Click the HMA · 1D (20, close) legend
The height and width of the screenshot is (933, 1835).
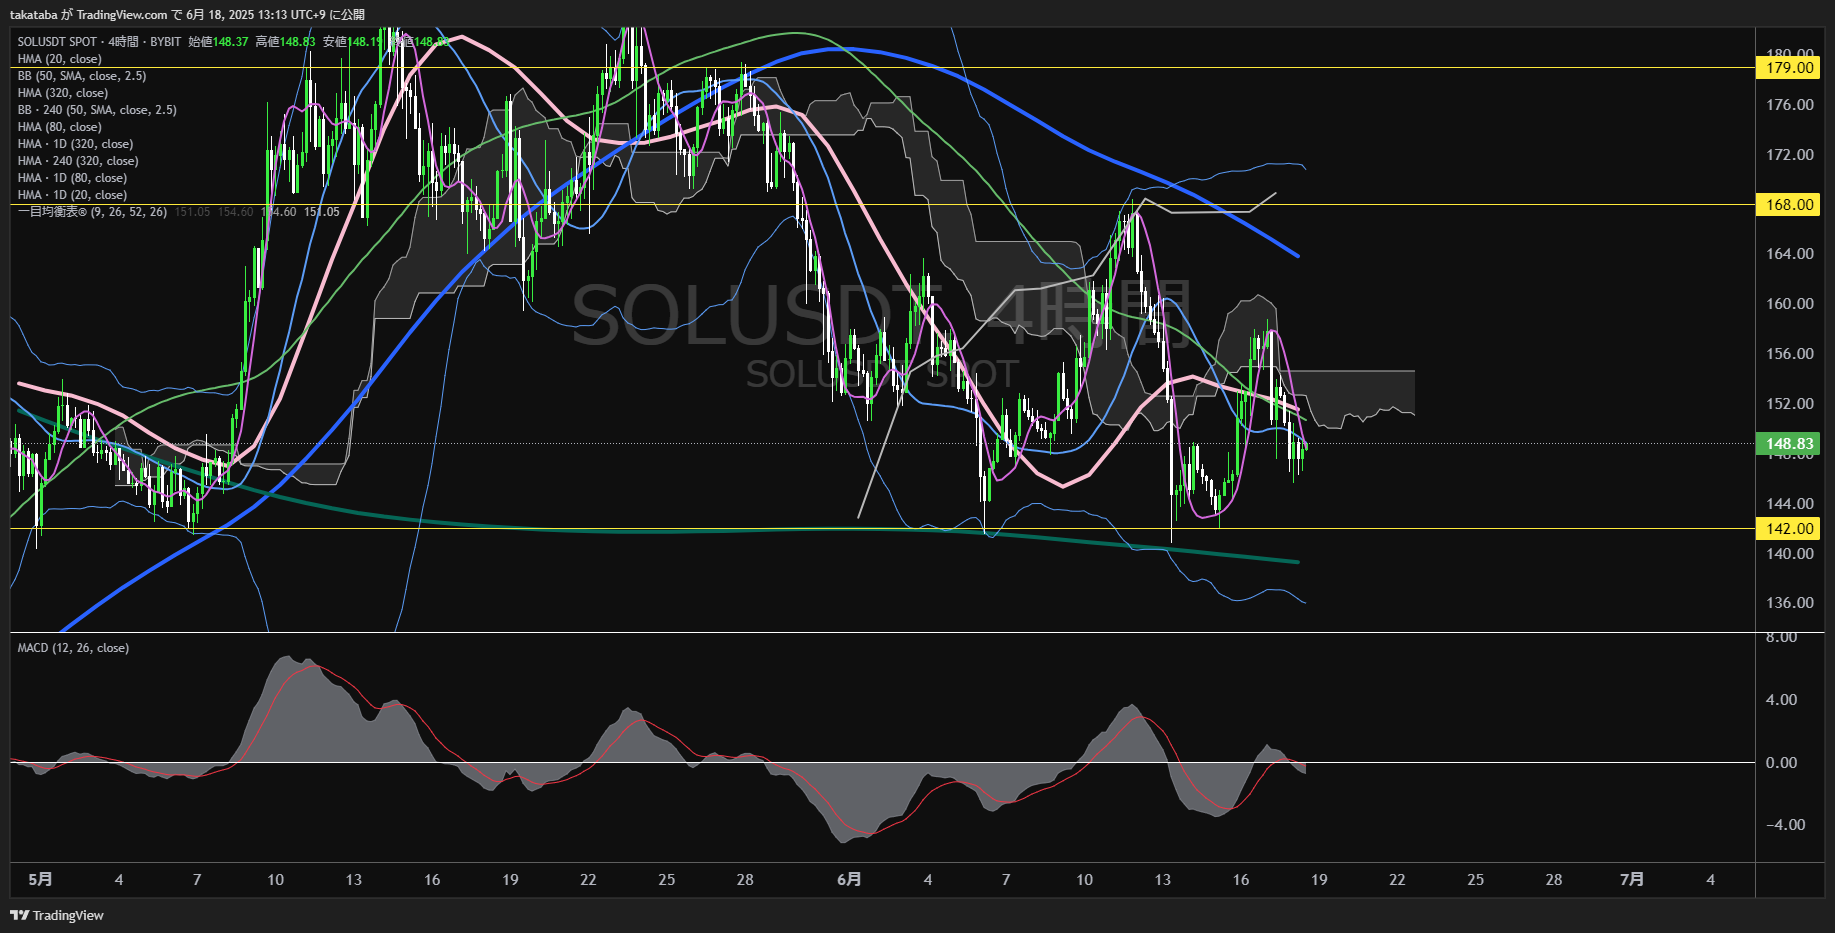73,195
